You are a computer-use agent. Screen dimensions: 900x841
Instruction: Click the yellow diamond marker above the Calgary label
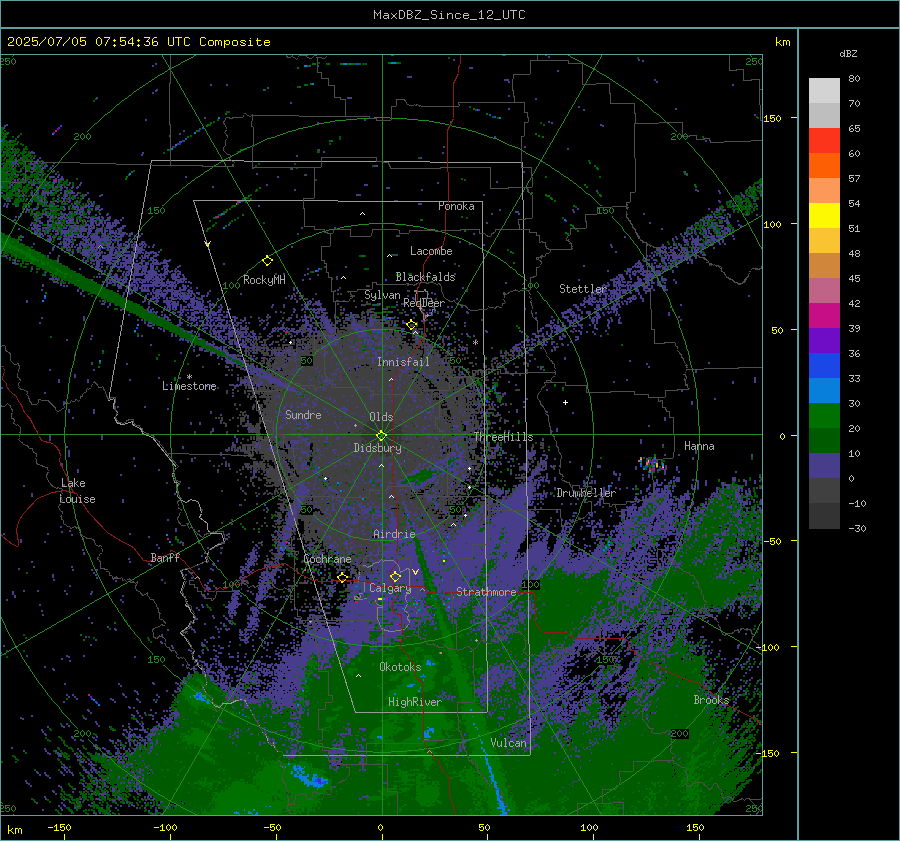pyautogui.click(x=395, y=576)
